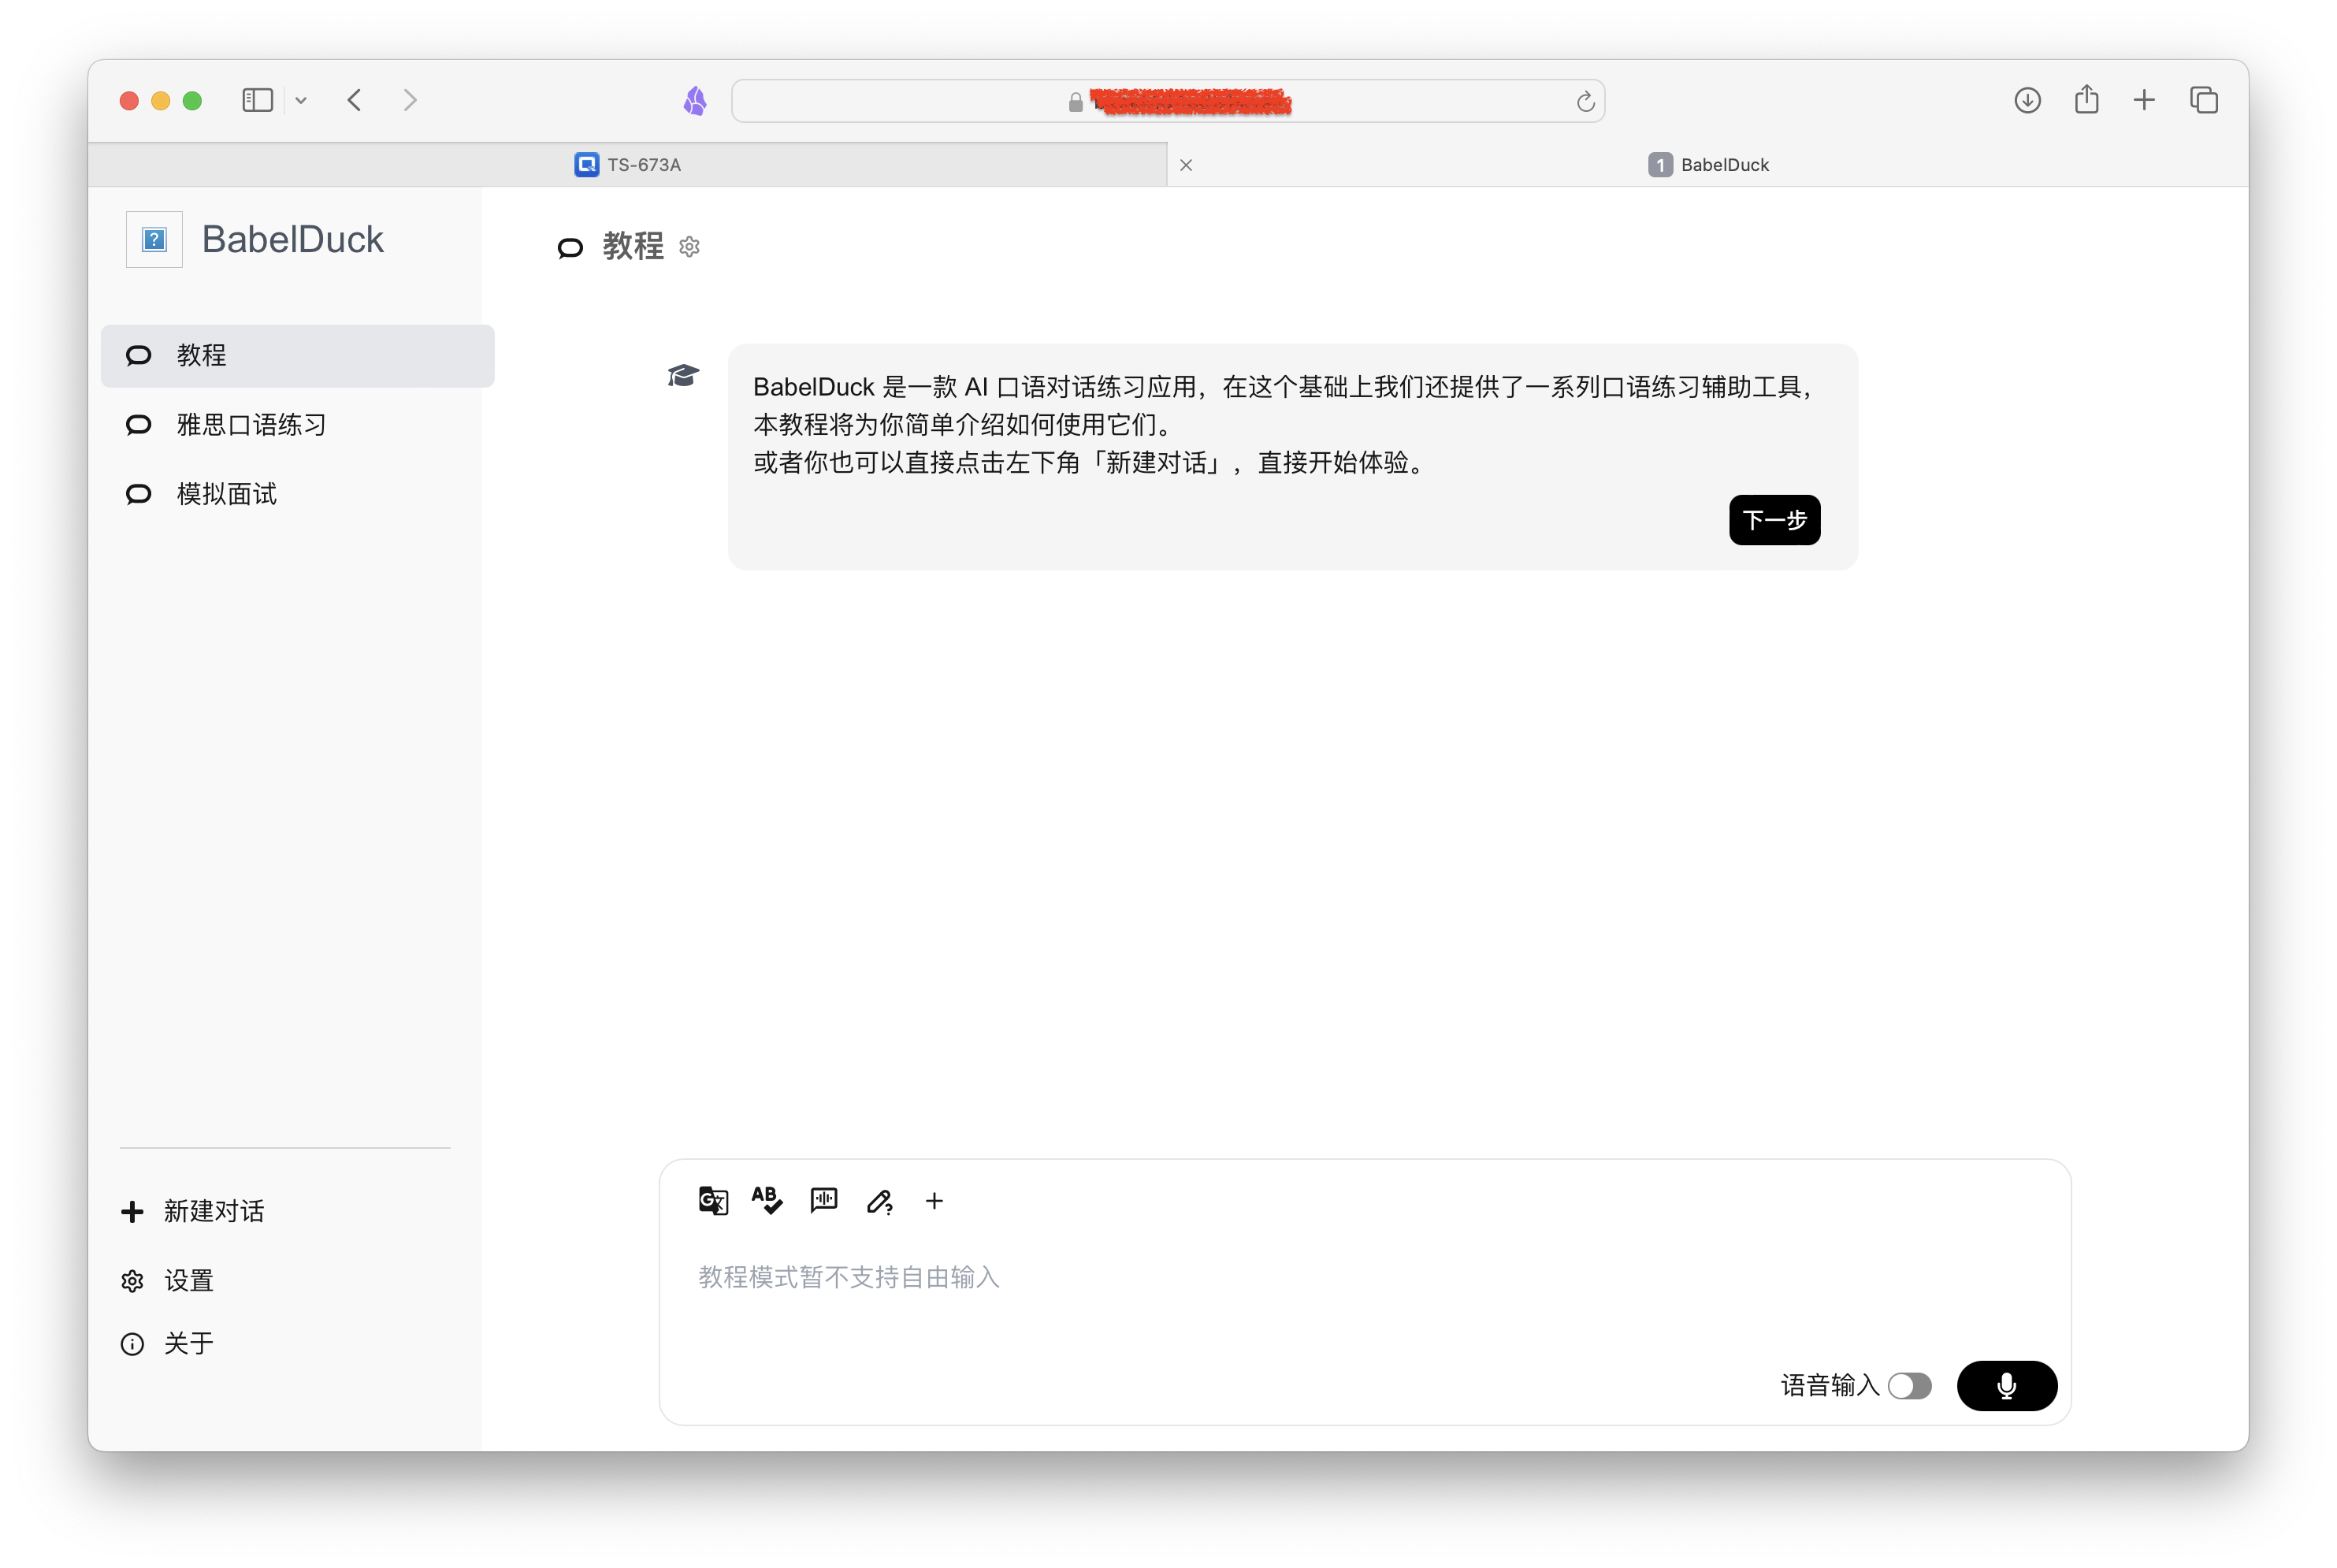Click the 下一步 button
This screenshot has height=1568, width=2337.
[x=1774, y=520]
